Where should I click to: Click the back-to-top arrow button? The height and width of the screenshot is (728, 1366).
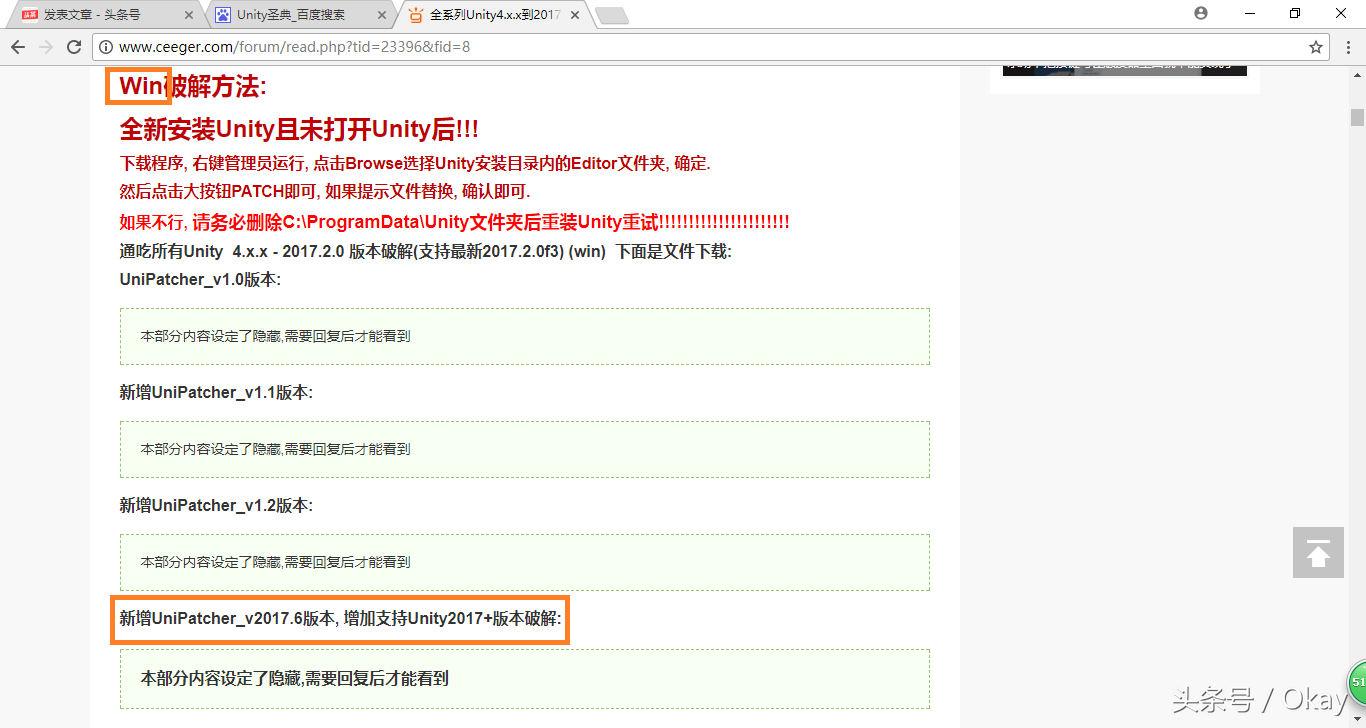[x=1318, y=552]
